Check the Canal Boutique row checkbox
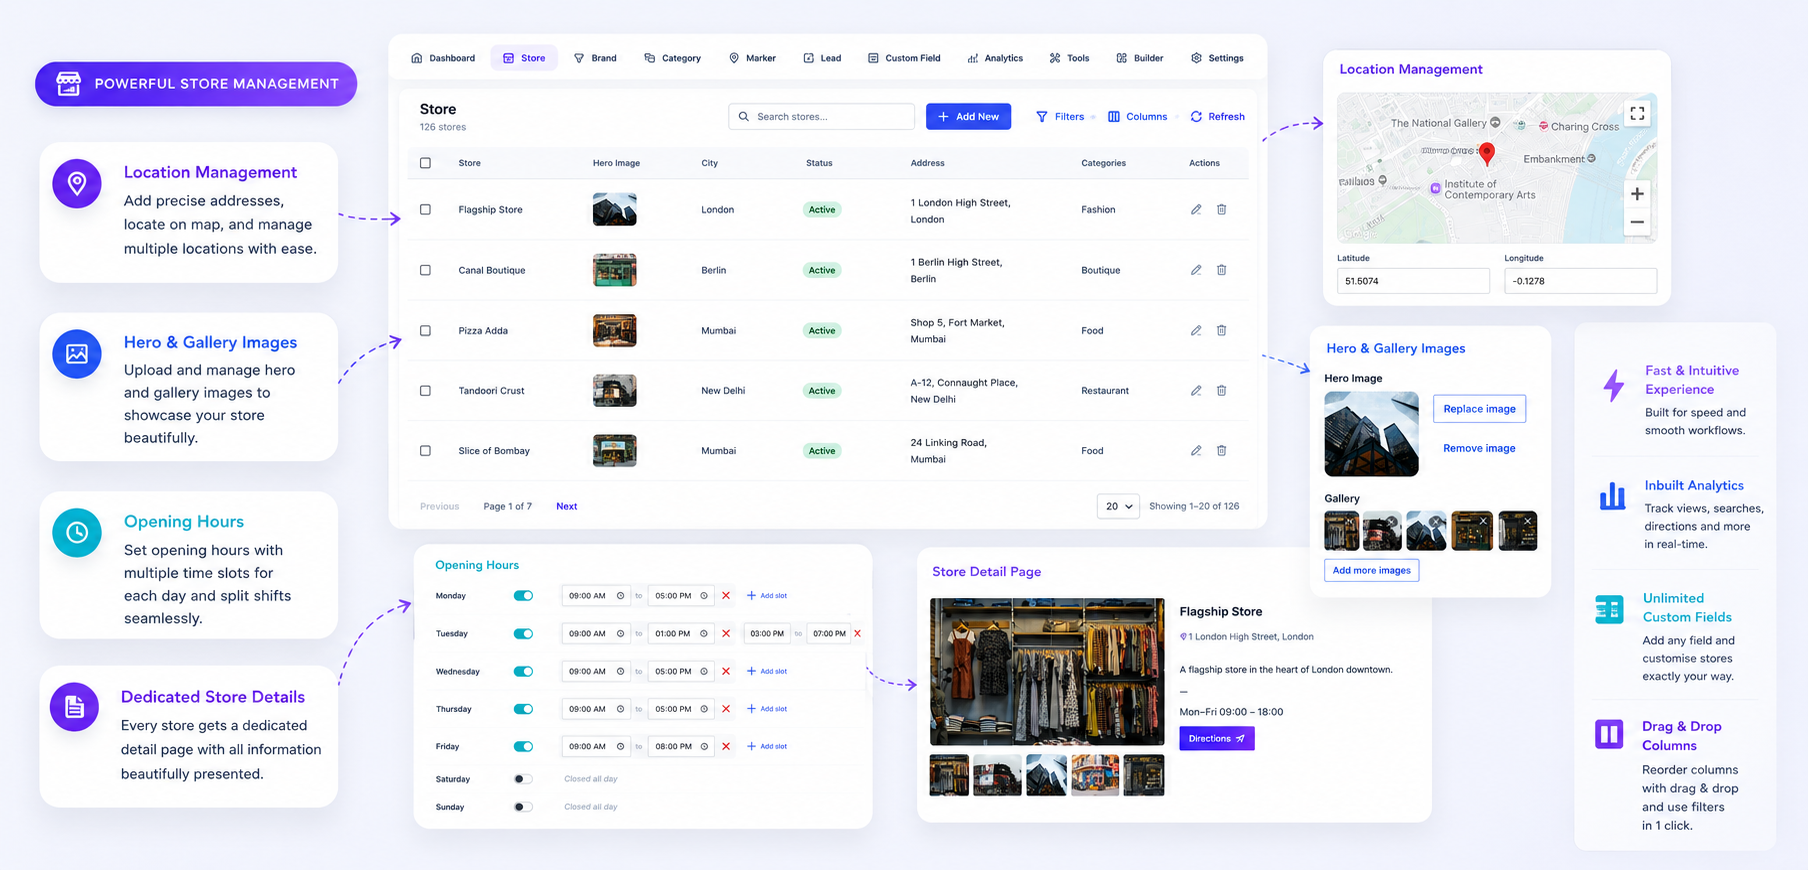 [x=425, y=270]
